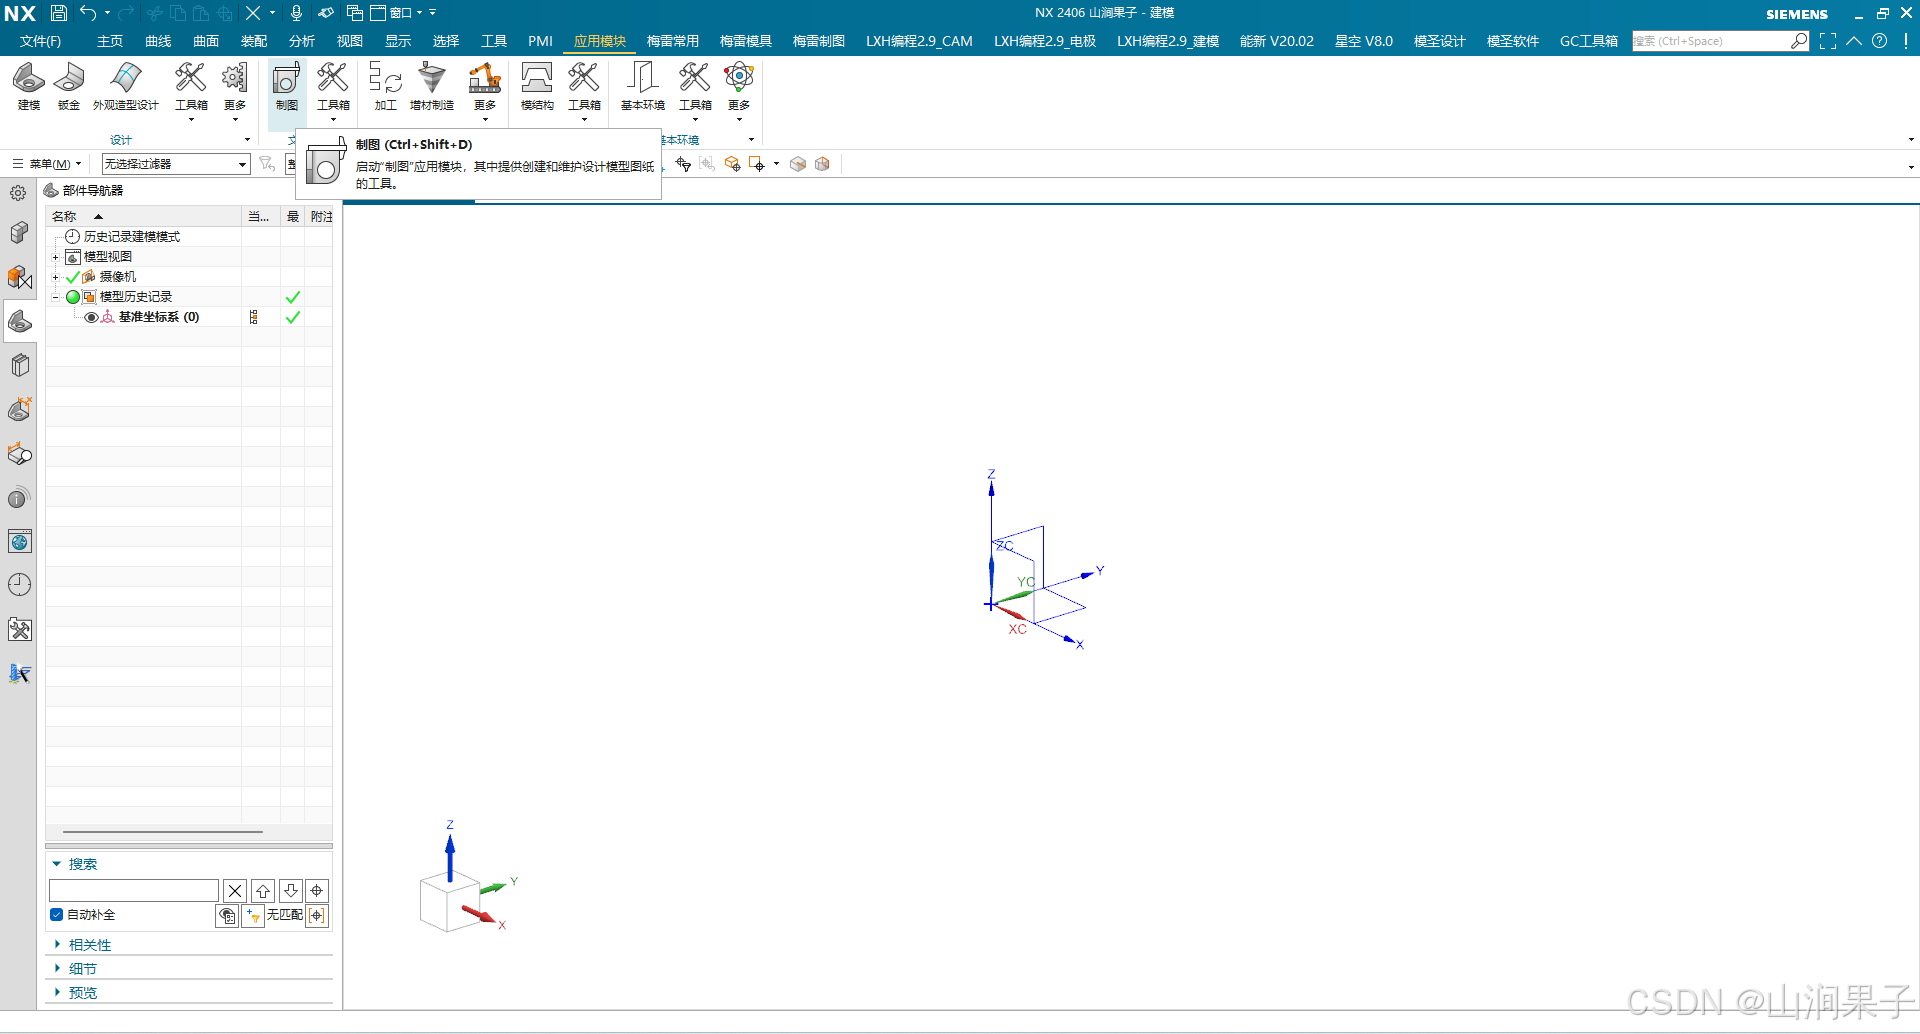Click the microphone voice command icon

[x=296, y=13]
